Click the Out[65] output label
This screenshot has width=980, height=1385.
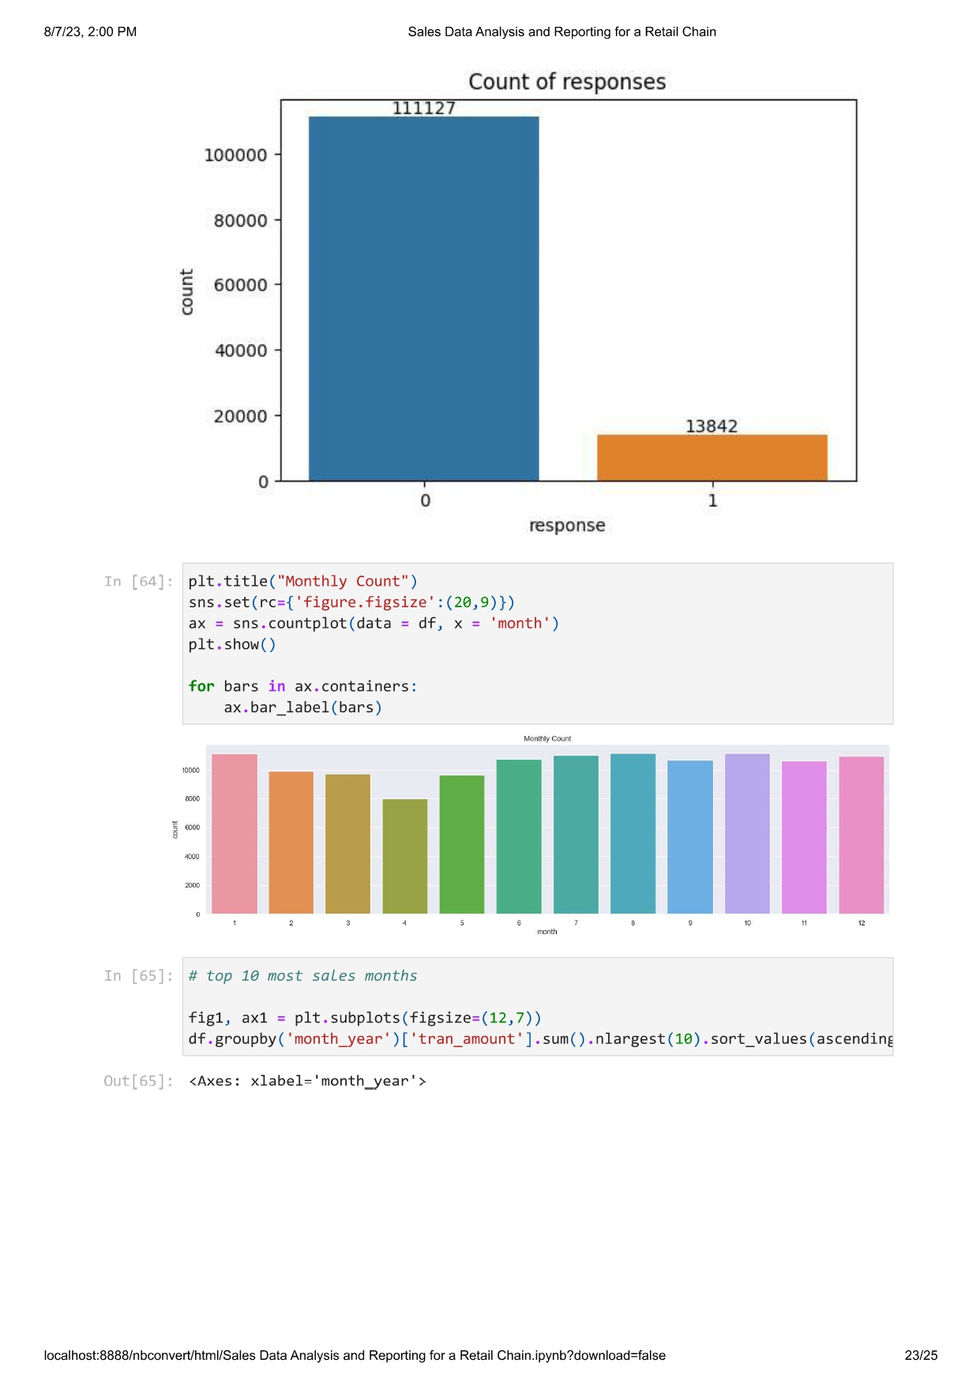pos(136,1081)
